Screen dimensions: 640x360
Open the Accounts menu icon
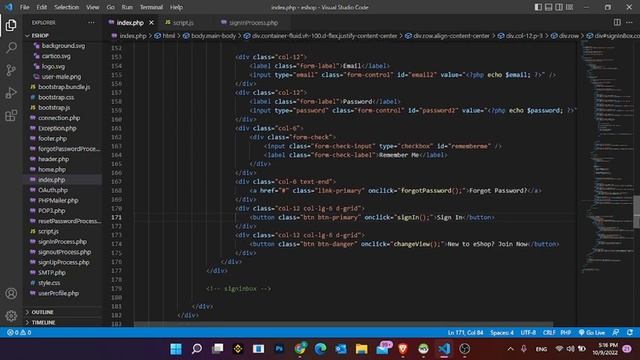click(11, 293)
